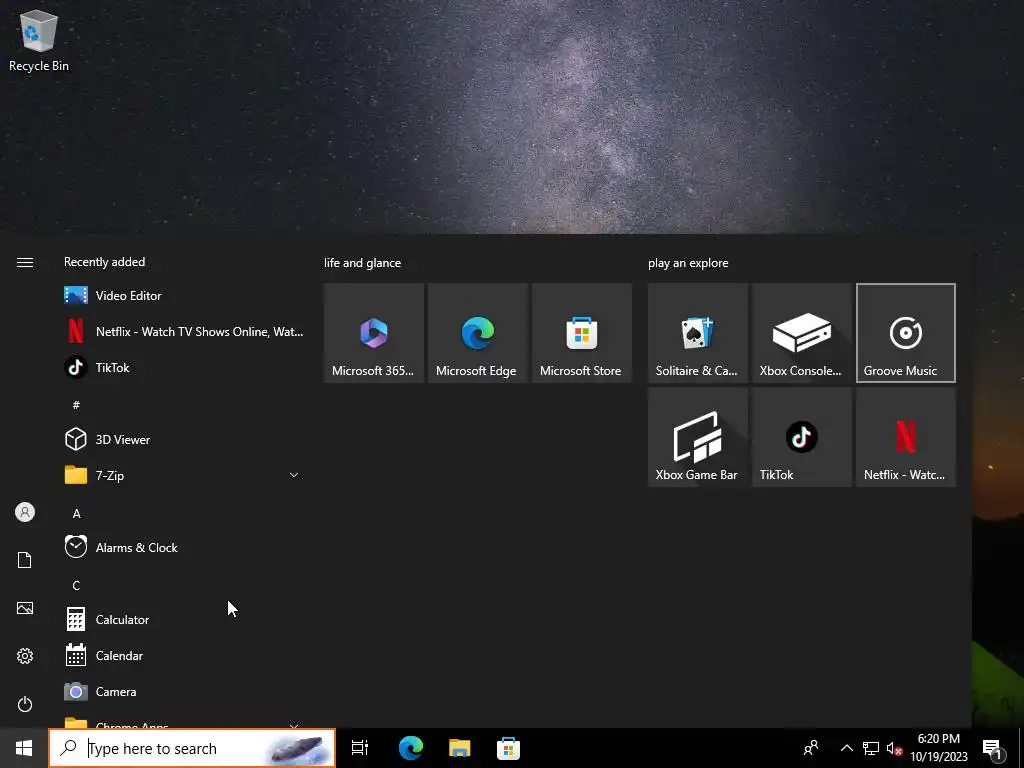Screen dimensions: 1024x768
Task: Open the 7-Zip folder entry
Action: coord(183,475)
